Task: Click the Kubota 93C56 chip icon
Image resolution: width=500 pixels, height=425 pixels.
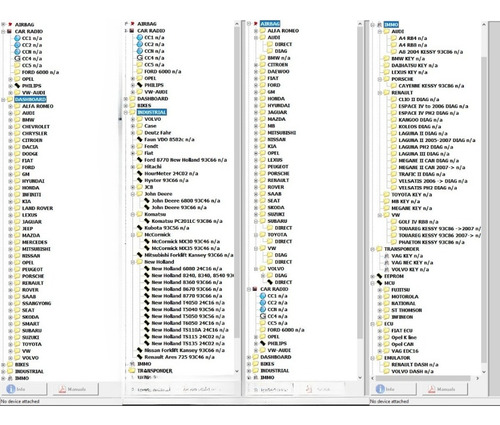Action: [x=140, y=228]
